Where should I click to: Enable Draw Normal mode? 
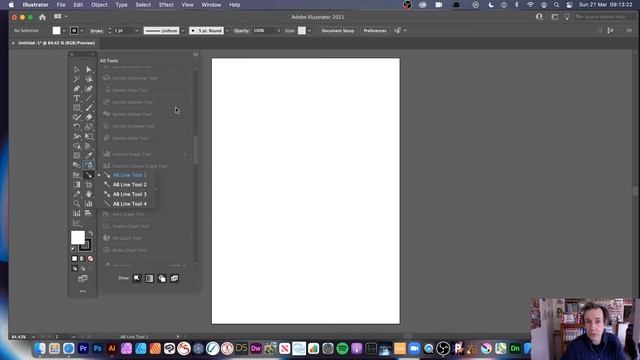pyautogui.click(x=75, y=269)
